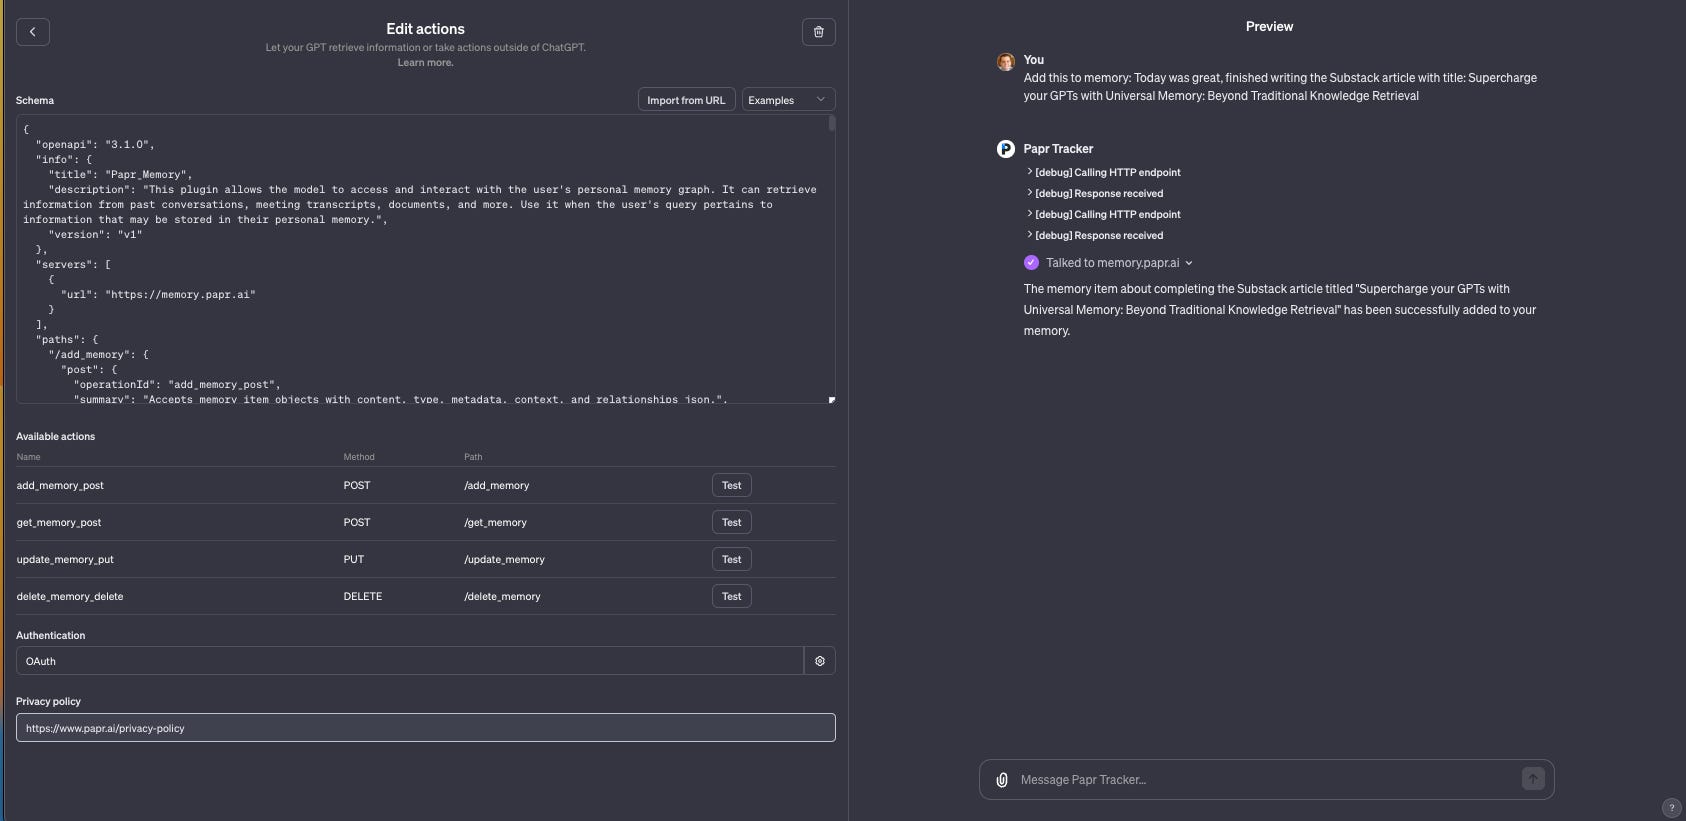Image resolution: width=1686 pixels, height=821 pixels.
Task: Test the delete_memory_delete action
Action: tap(732, 596)
